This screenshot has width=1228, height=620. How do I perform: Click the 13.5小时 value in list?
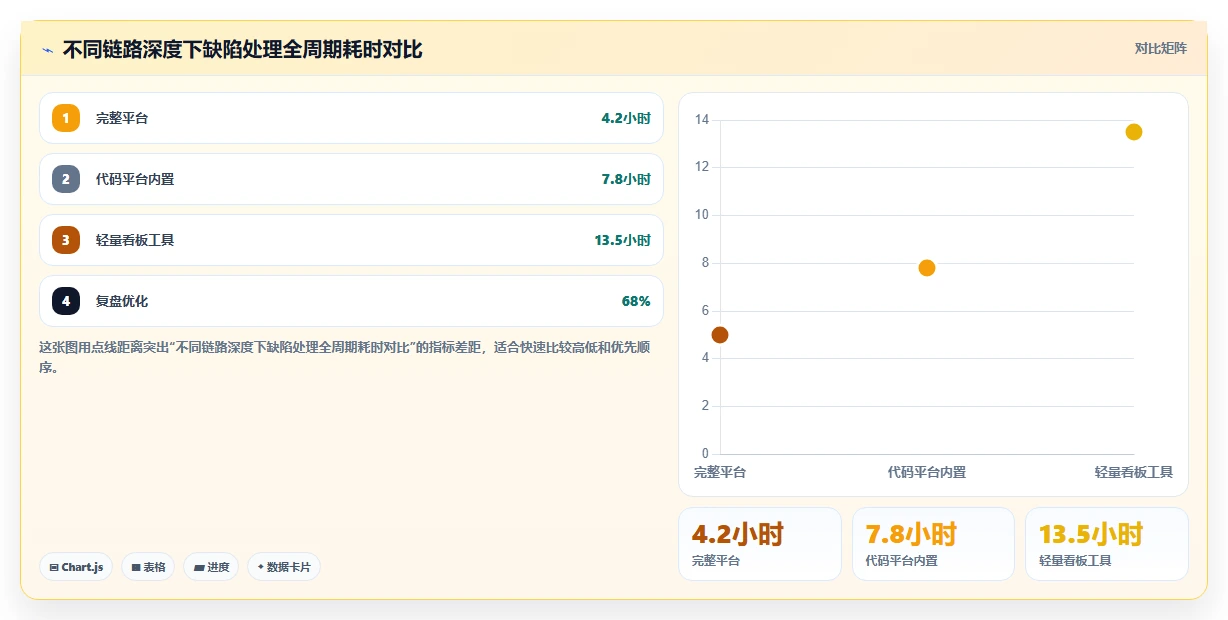point(622,240)
